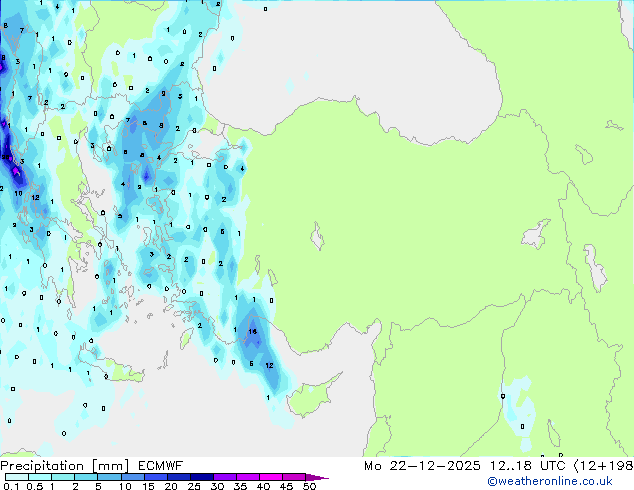Select the above-50 mm legend arrow tip

coord(317,477)
